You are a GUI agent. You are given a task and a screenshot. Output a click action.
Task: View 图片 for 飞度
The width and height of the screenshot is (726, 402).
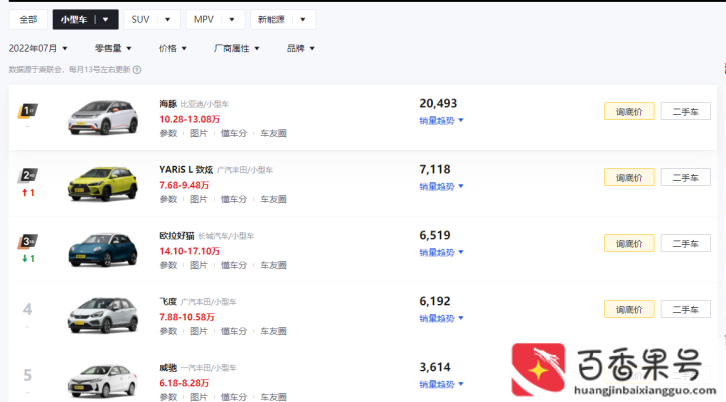pyautogui.click(x=199, y=331)
